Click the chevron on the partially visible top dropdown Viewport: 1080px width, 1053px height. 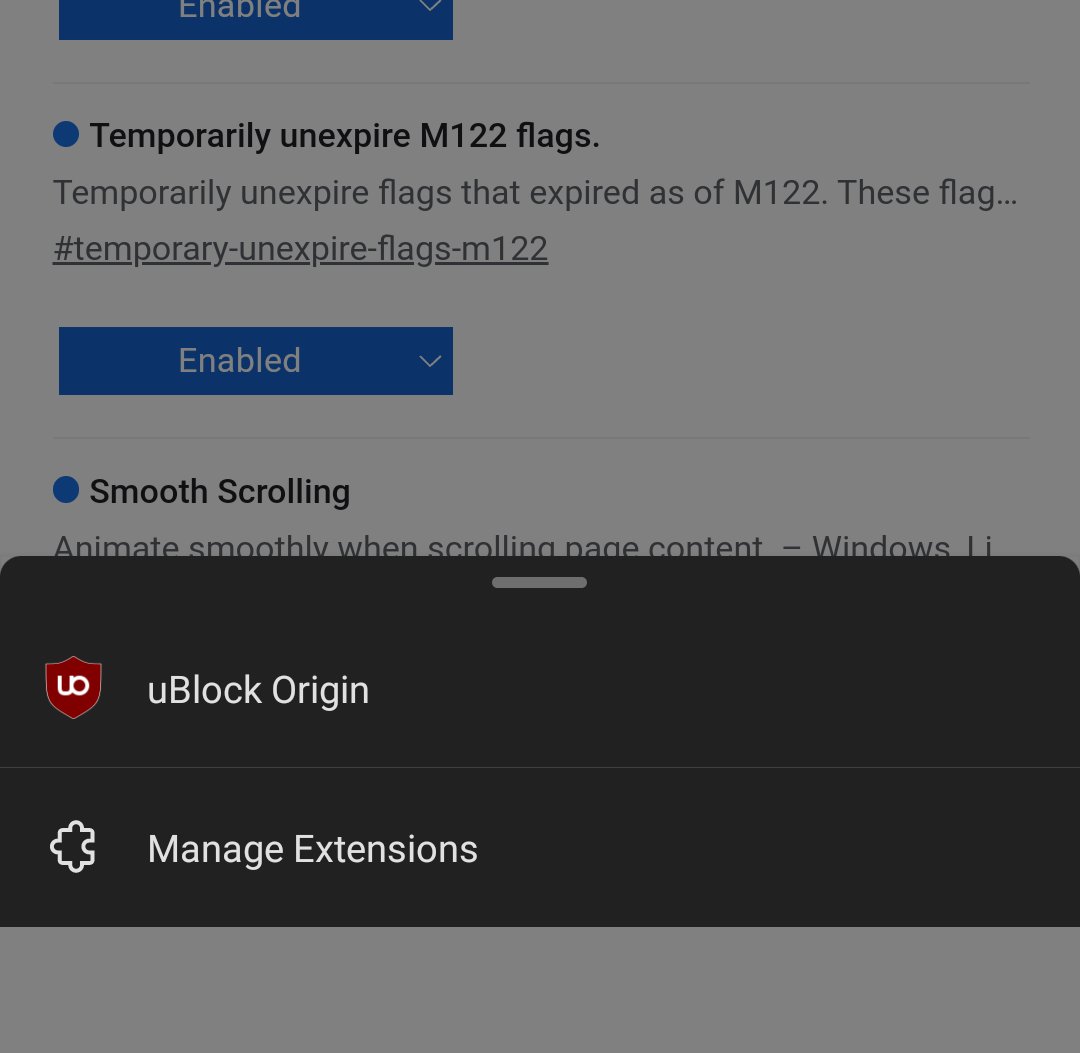coord(430,6)
